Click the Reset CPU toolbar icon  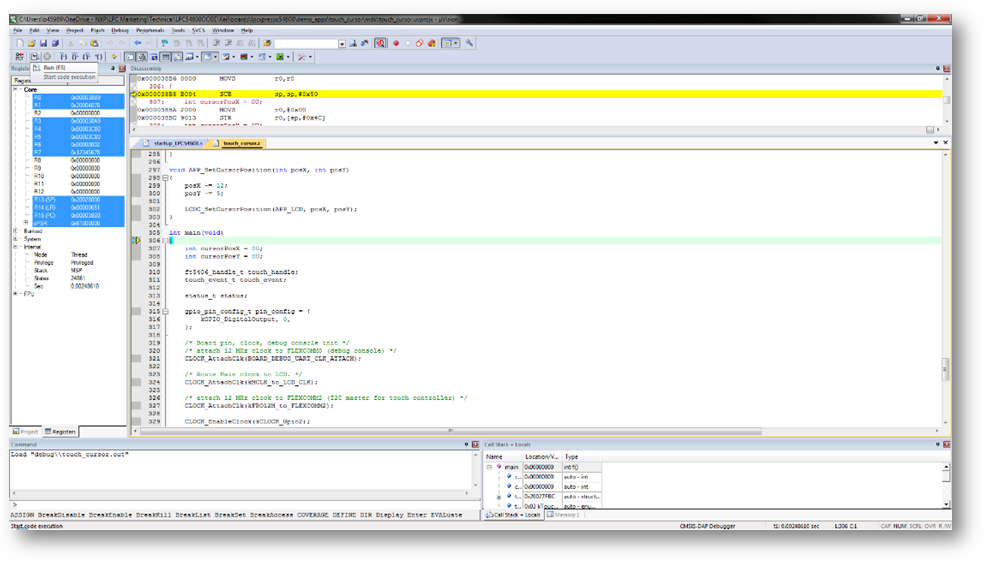click(x=19, y=57)
